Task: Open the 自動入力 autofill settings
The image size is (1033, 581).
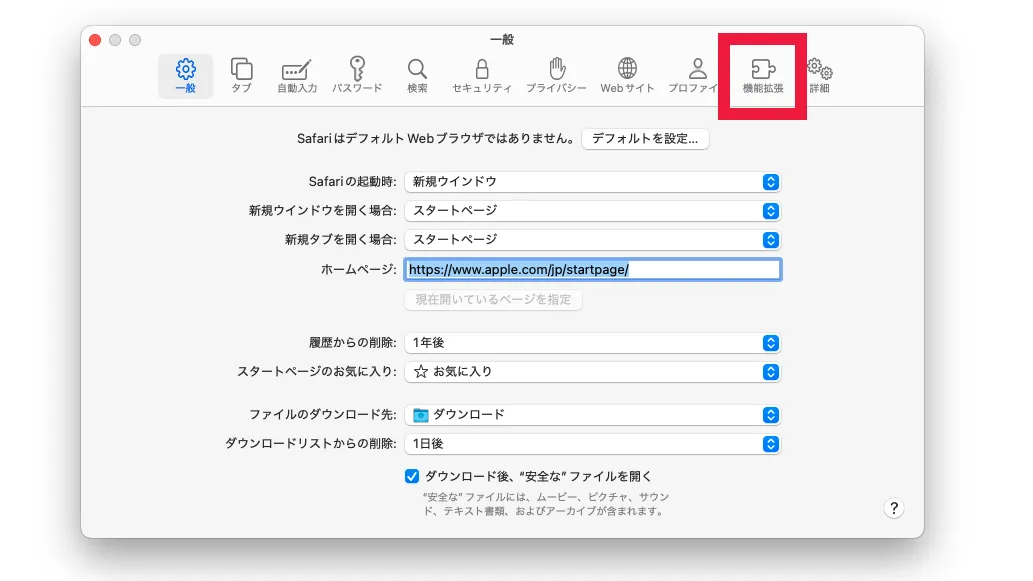Action: 296,76
